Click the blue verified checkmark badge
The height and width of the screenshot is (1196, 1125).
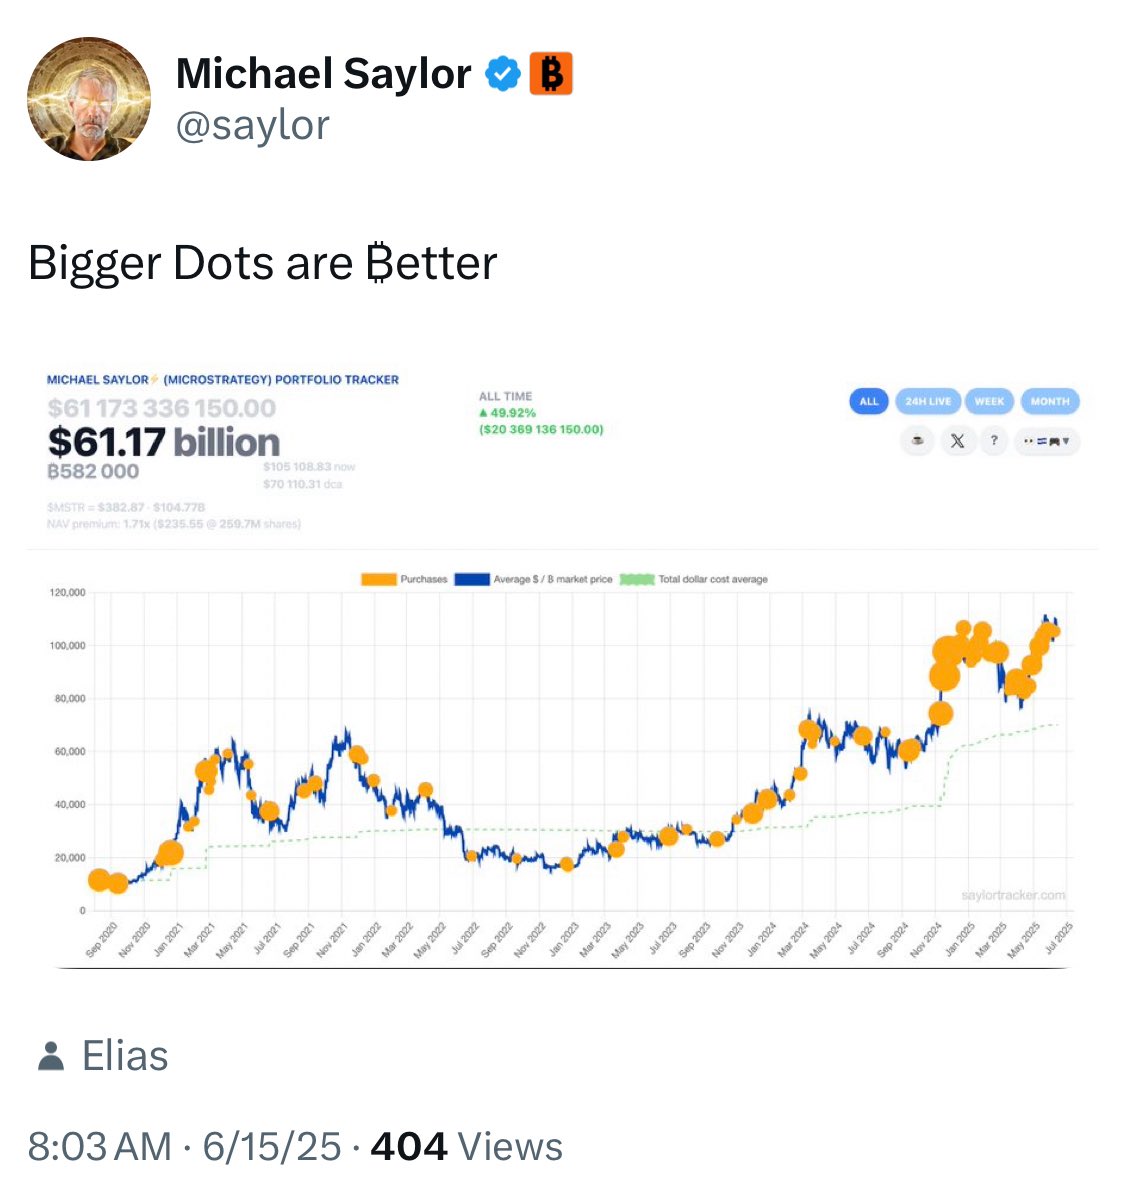[503, 74]
